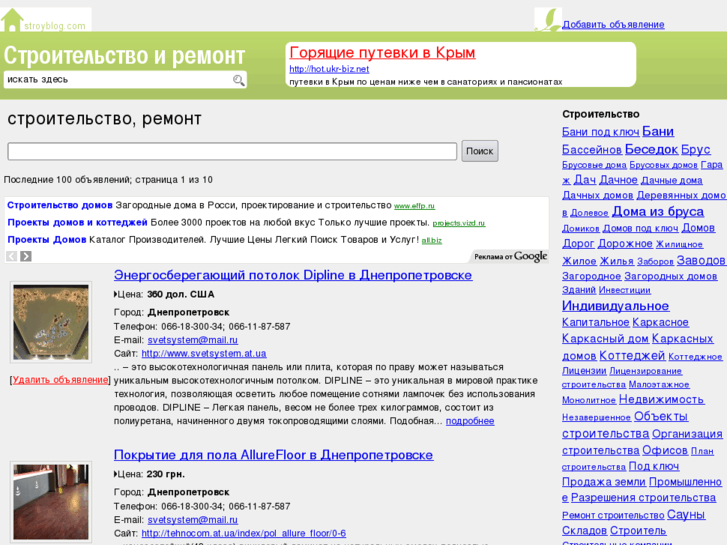The height and width of the screenshot is (545, 727).
Task: Click the stroyblog.com house logo
Action: (x=45, y=19)
